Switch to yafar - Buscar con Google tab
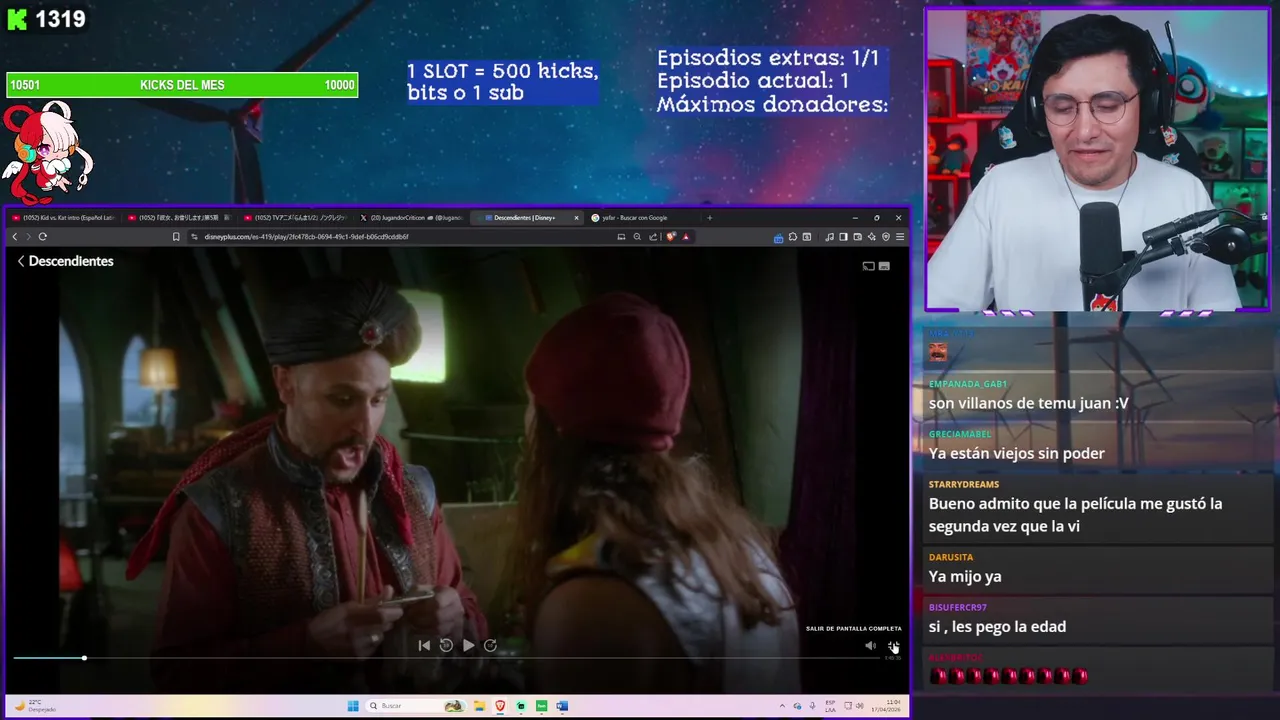 coord(641,217)
